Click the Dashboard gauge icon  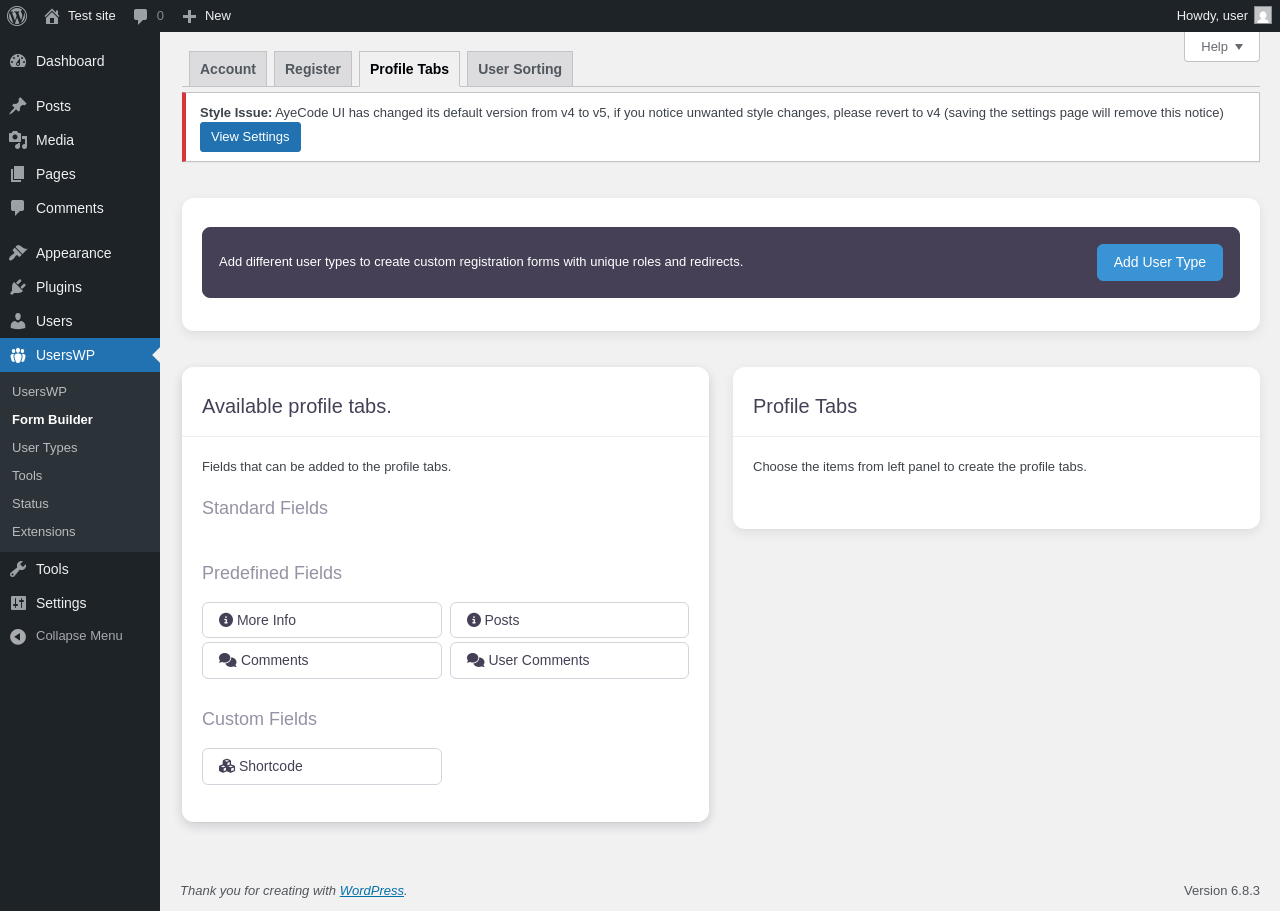point(18,61)
